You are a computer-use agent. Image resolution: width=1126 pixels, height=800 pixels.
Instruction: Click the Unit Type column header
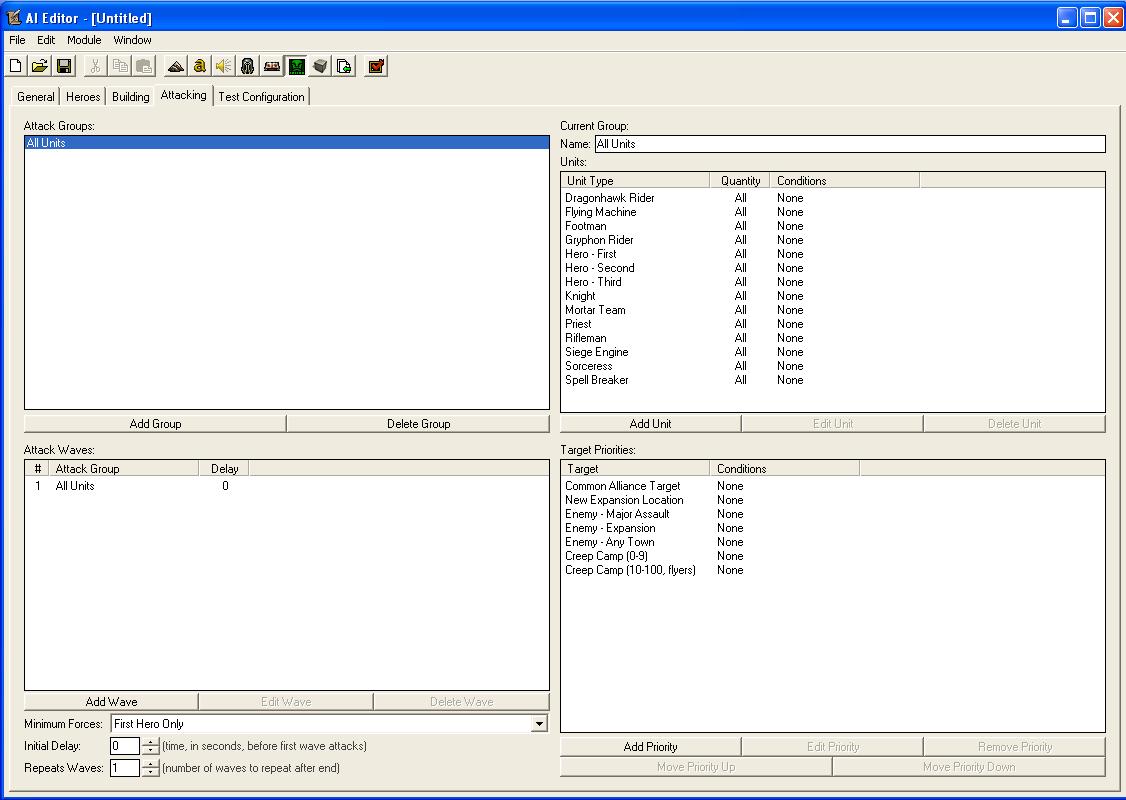click(636, 181)
